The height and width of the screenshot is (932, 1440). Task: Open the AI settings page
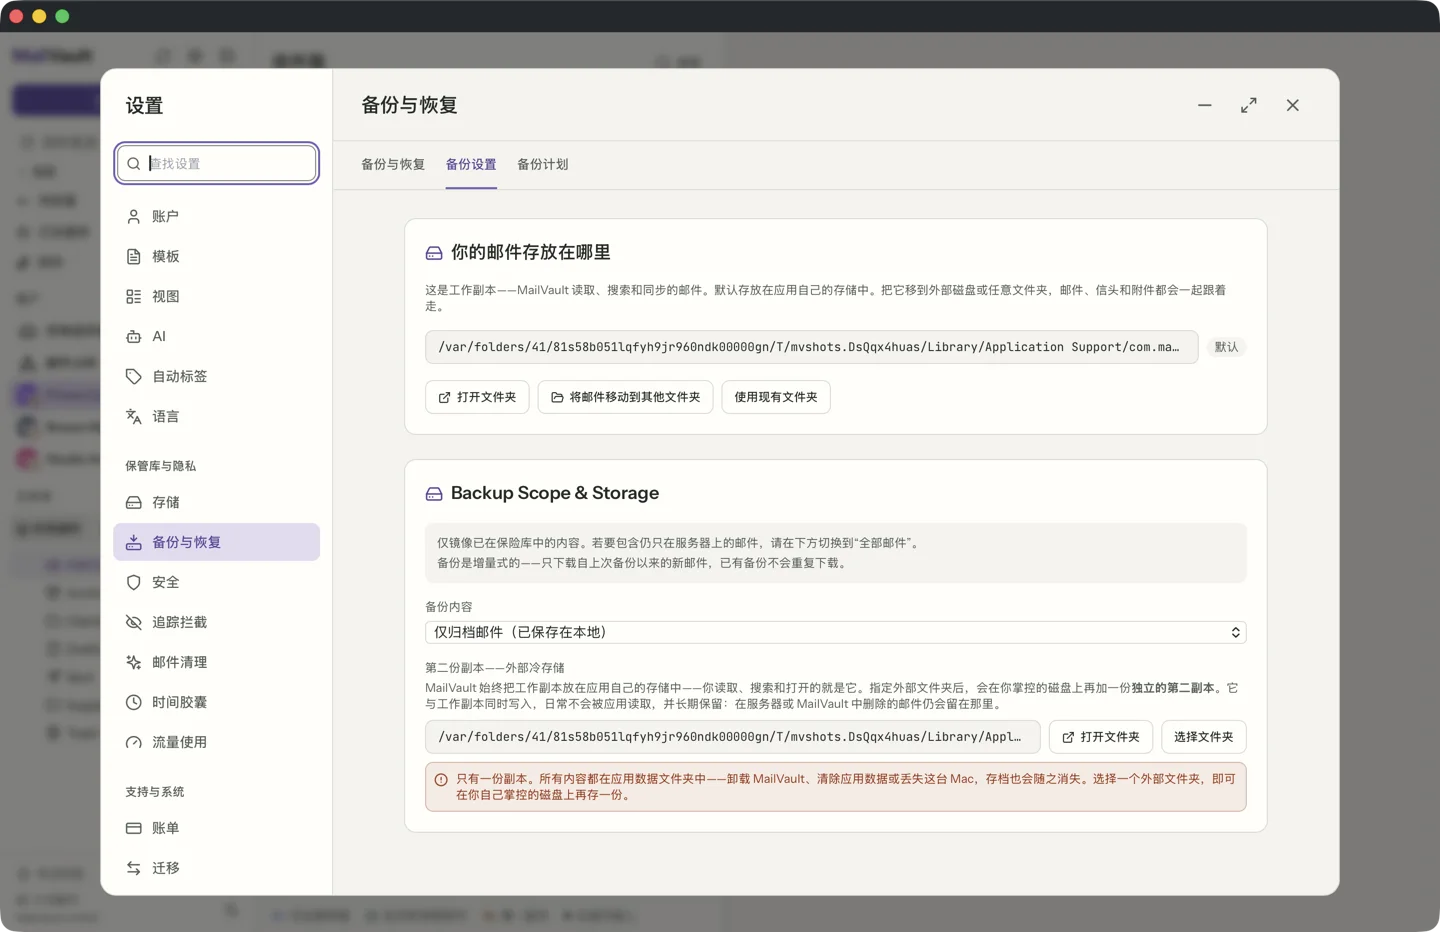click(216, 336)
